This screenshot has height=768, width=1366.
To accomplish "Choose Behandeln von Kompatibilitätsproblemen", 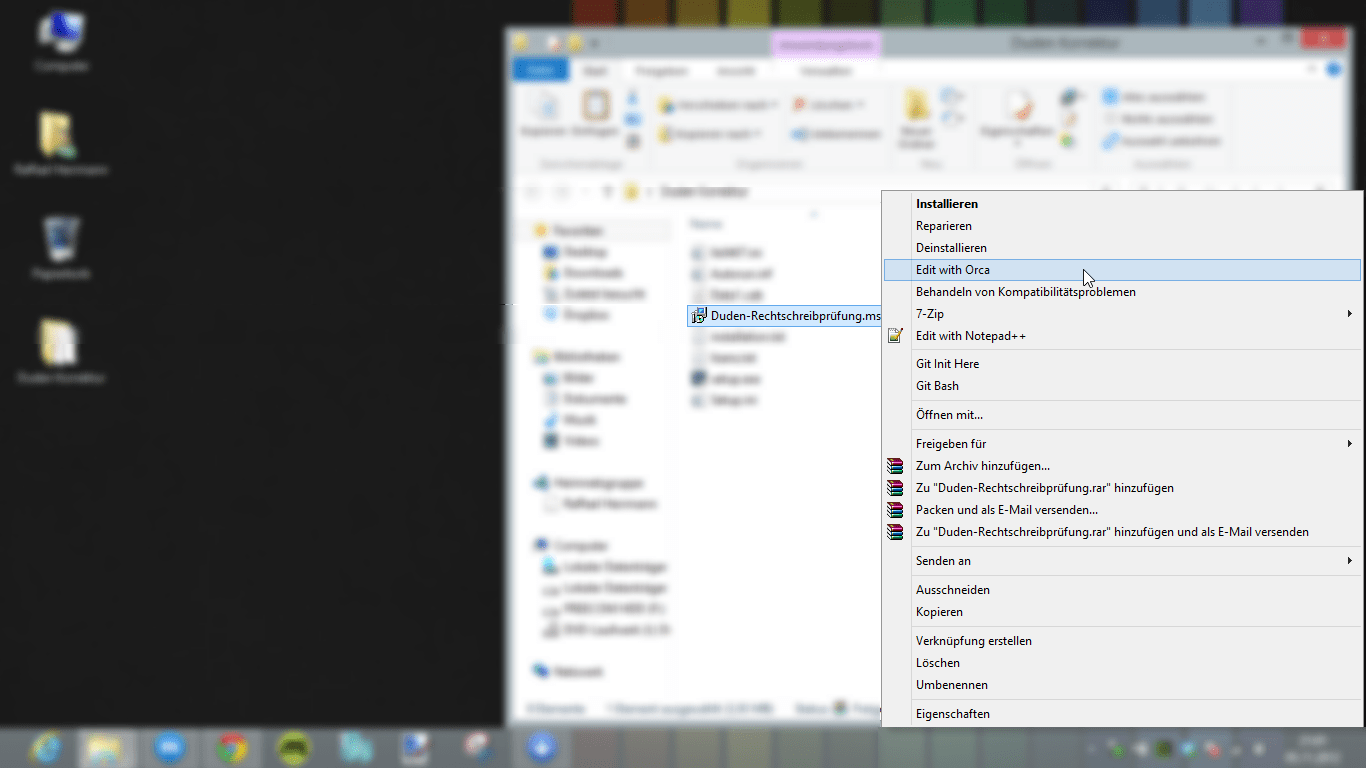I will [1121, 292].
